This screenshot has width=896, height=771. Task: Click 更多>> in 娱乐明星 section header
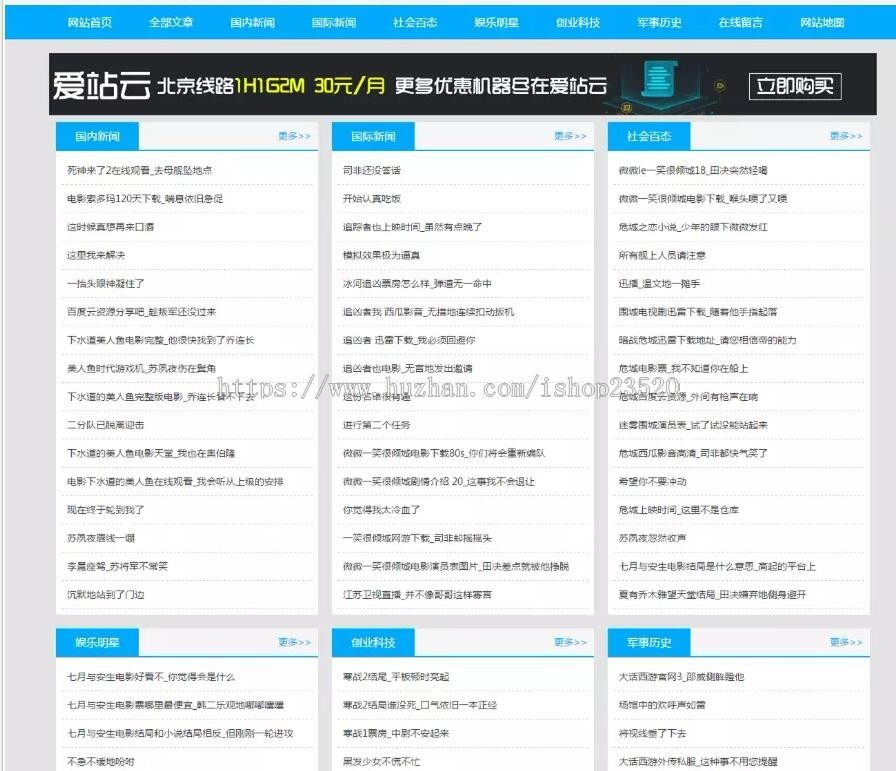(294, 642)
